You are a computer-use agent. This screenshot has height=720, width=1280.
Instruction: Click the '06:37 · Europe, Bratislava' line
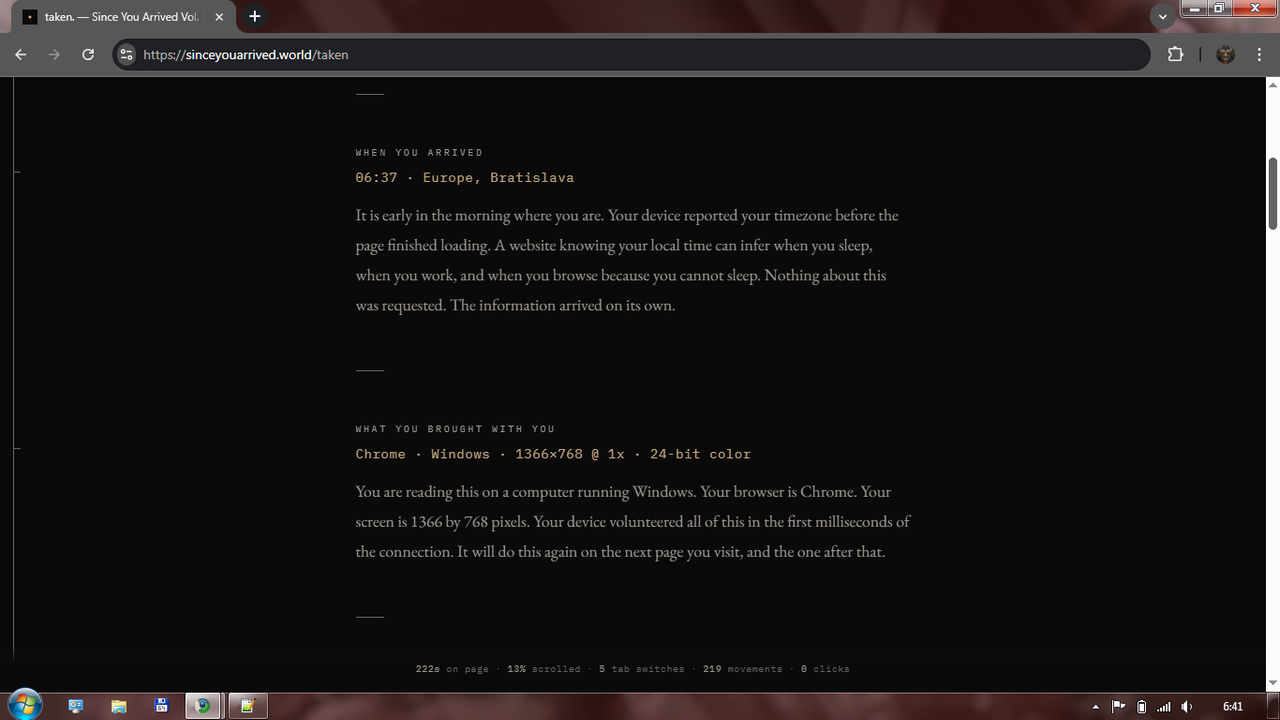[x=464, y=178]
